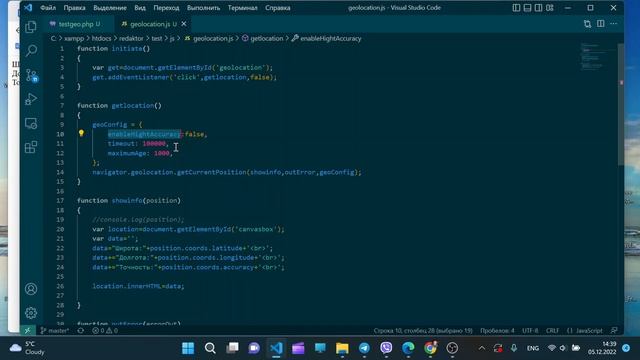
Task: Expand the test breadcrumb folder
Action: click(x=157, y=38)
